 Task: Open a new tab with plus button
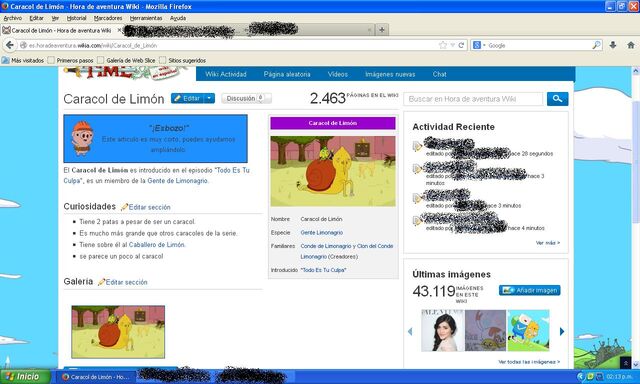click(x=382, y=30)
